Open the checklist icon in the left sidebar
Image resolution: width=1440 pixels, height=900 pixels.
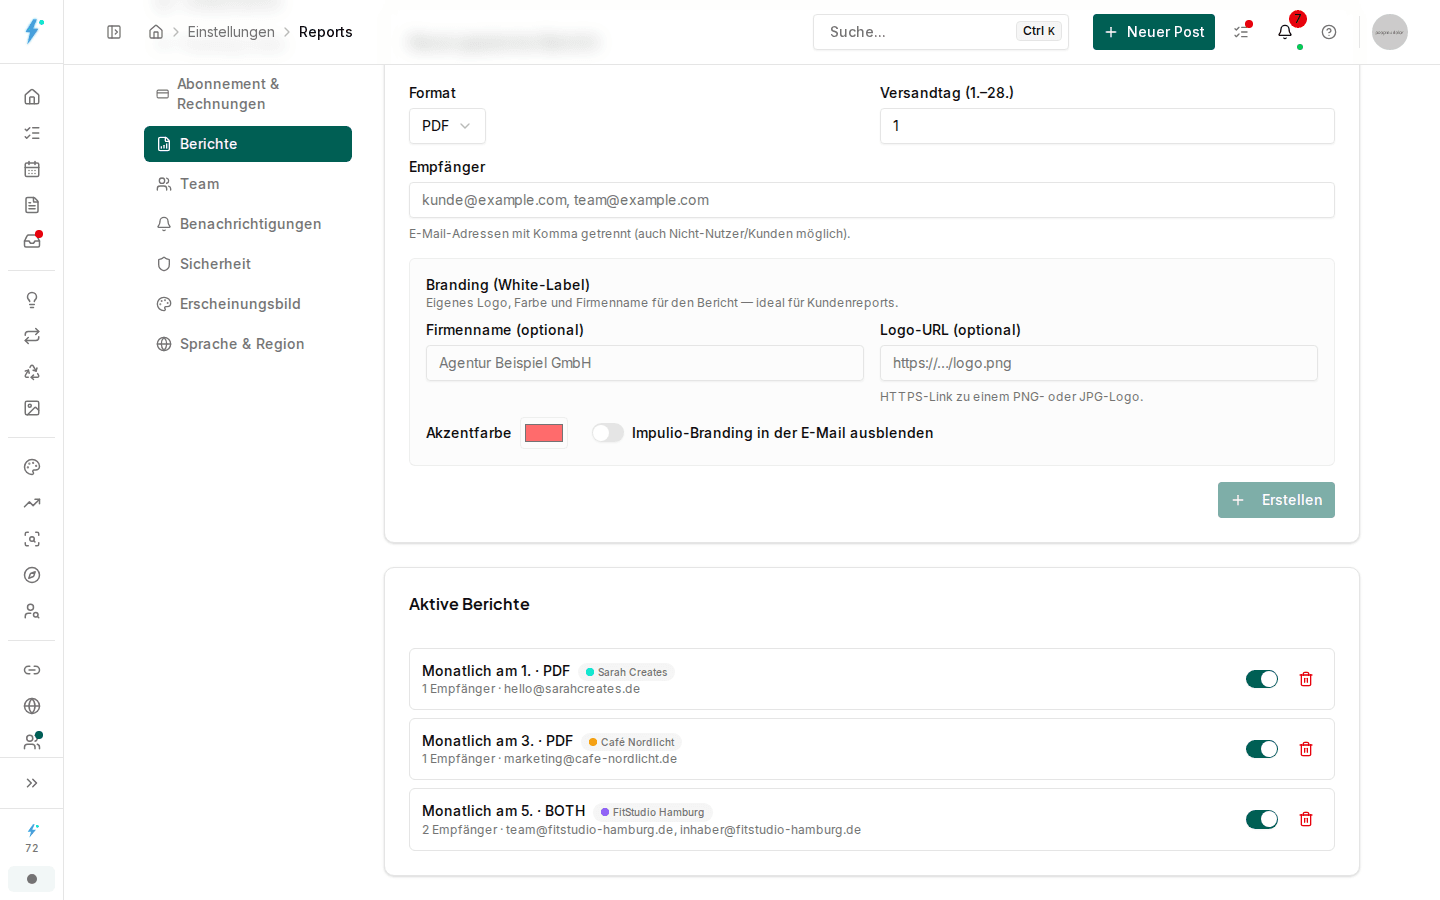[x=32, y=133]
